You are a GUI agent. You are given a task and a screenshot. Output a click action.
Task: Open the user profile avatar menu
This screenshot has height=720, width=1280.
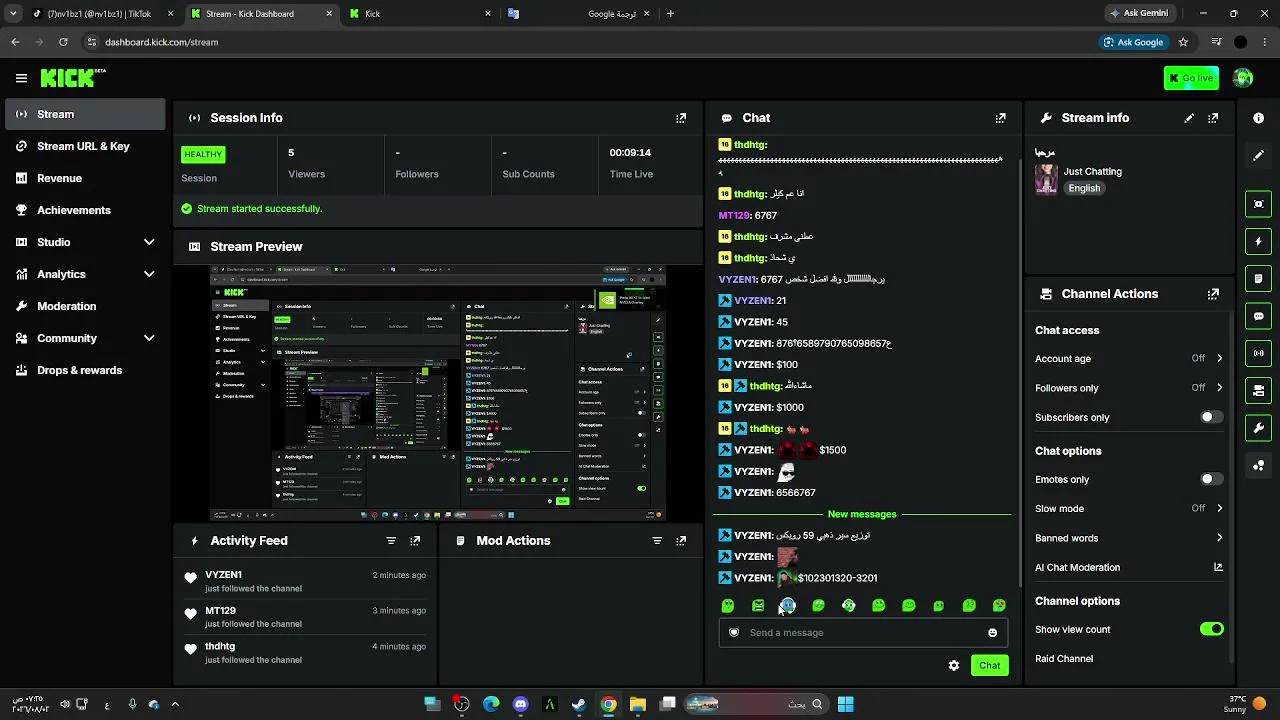pyautogui.click(x=1243, y=78)
